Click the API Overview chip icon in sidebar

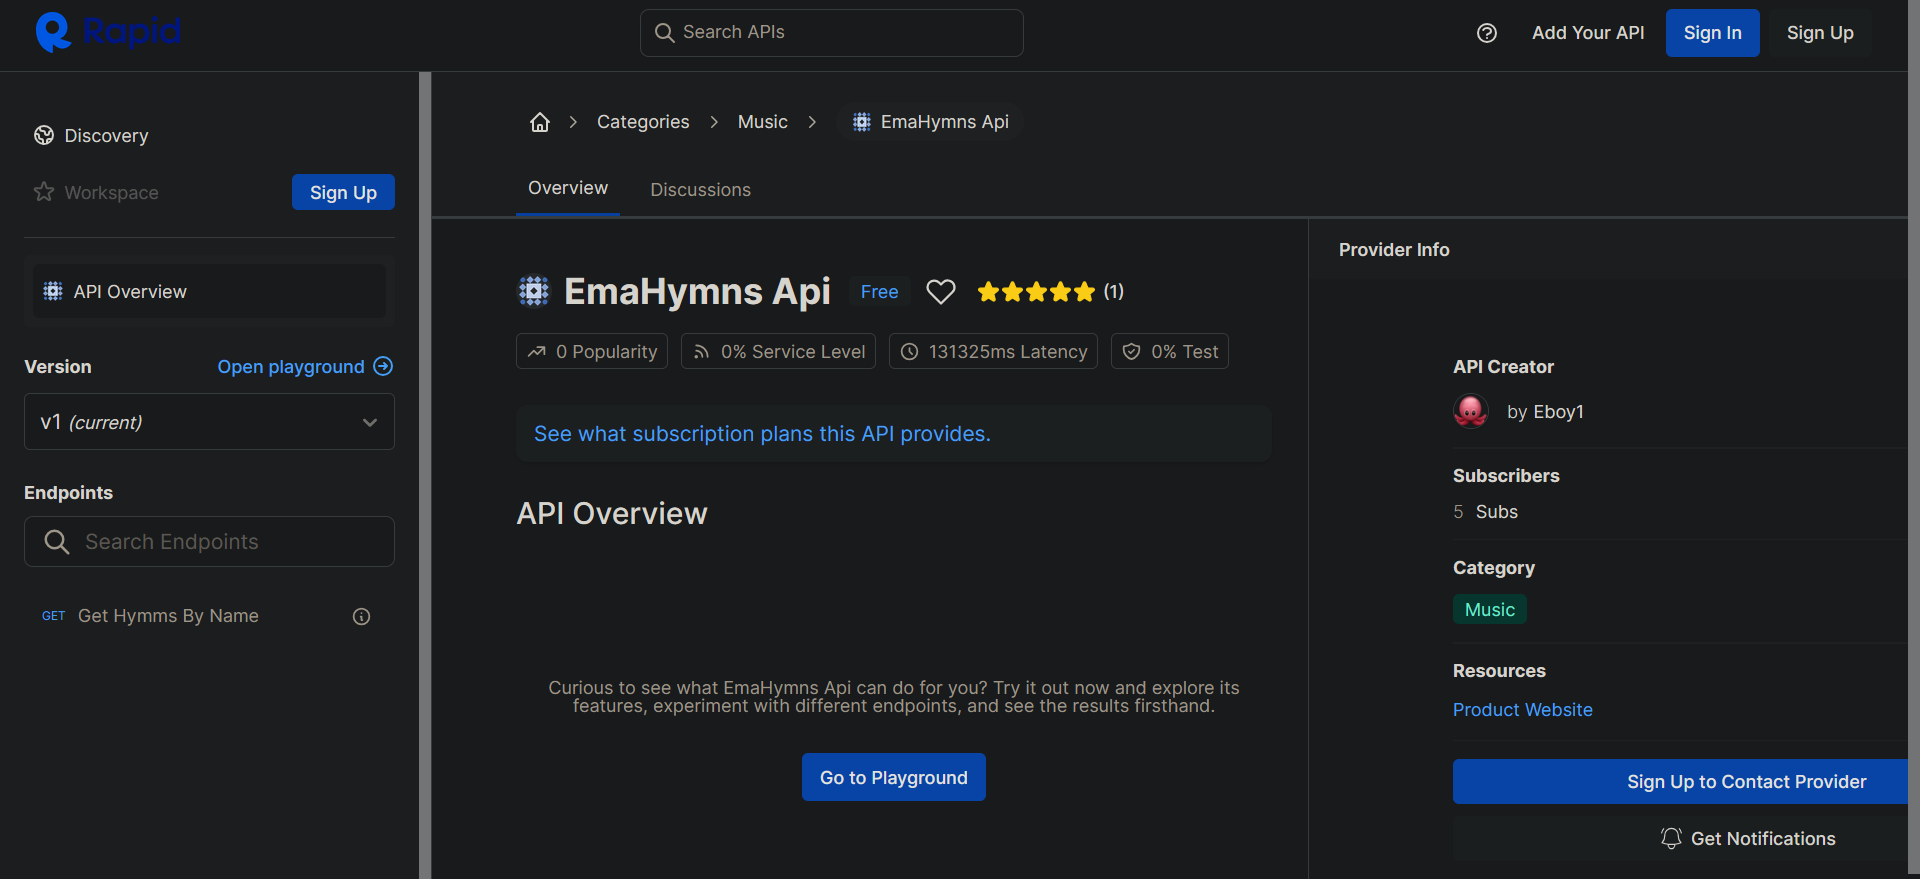pos(53,291)
